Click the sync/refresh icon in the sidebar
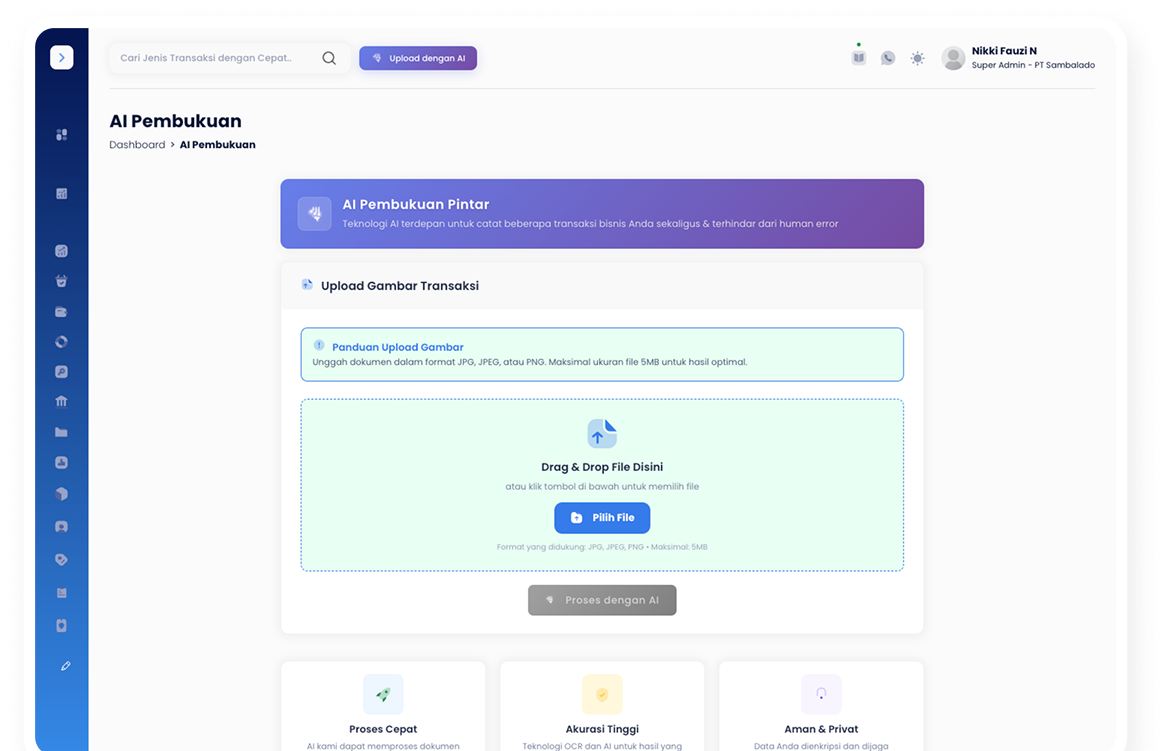The width and height of the screenshot is (1165, 751). point(61,341)
